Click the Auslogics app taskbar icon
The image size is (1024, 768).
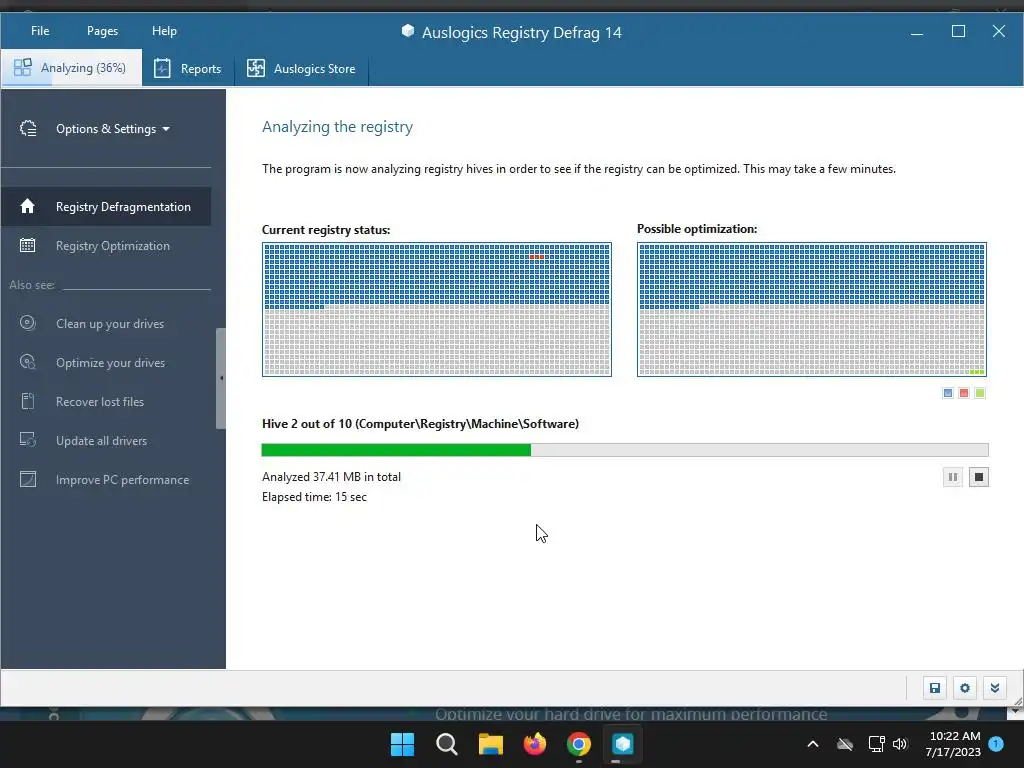(x=623, y=744)
